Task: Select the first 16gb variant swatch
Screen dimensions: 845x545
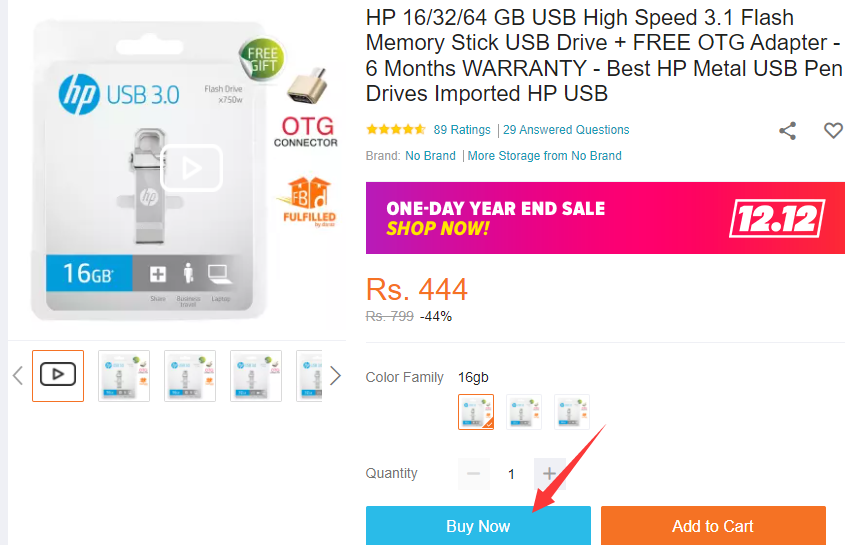Action: pyautogui.click(x=476, y=411)
